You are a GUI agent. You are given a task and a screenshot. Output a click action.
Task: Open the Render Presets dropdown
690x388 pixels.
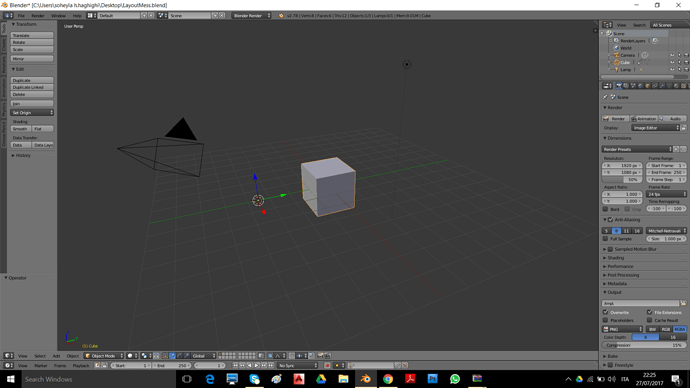point(637,149)
